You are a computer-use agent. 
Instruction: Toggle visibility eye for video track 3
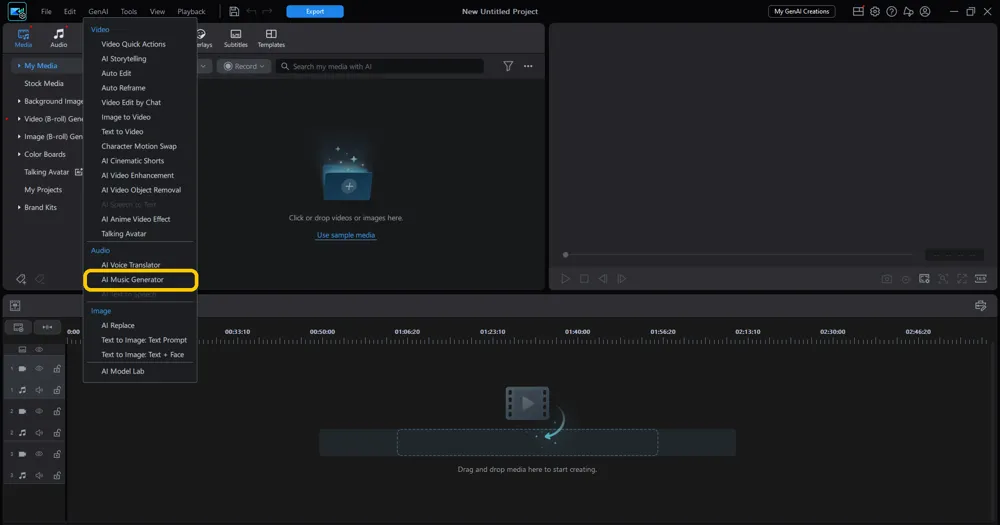point(39,454)
